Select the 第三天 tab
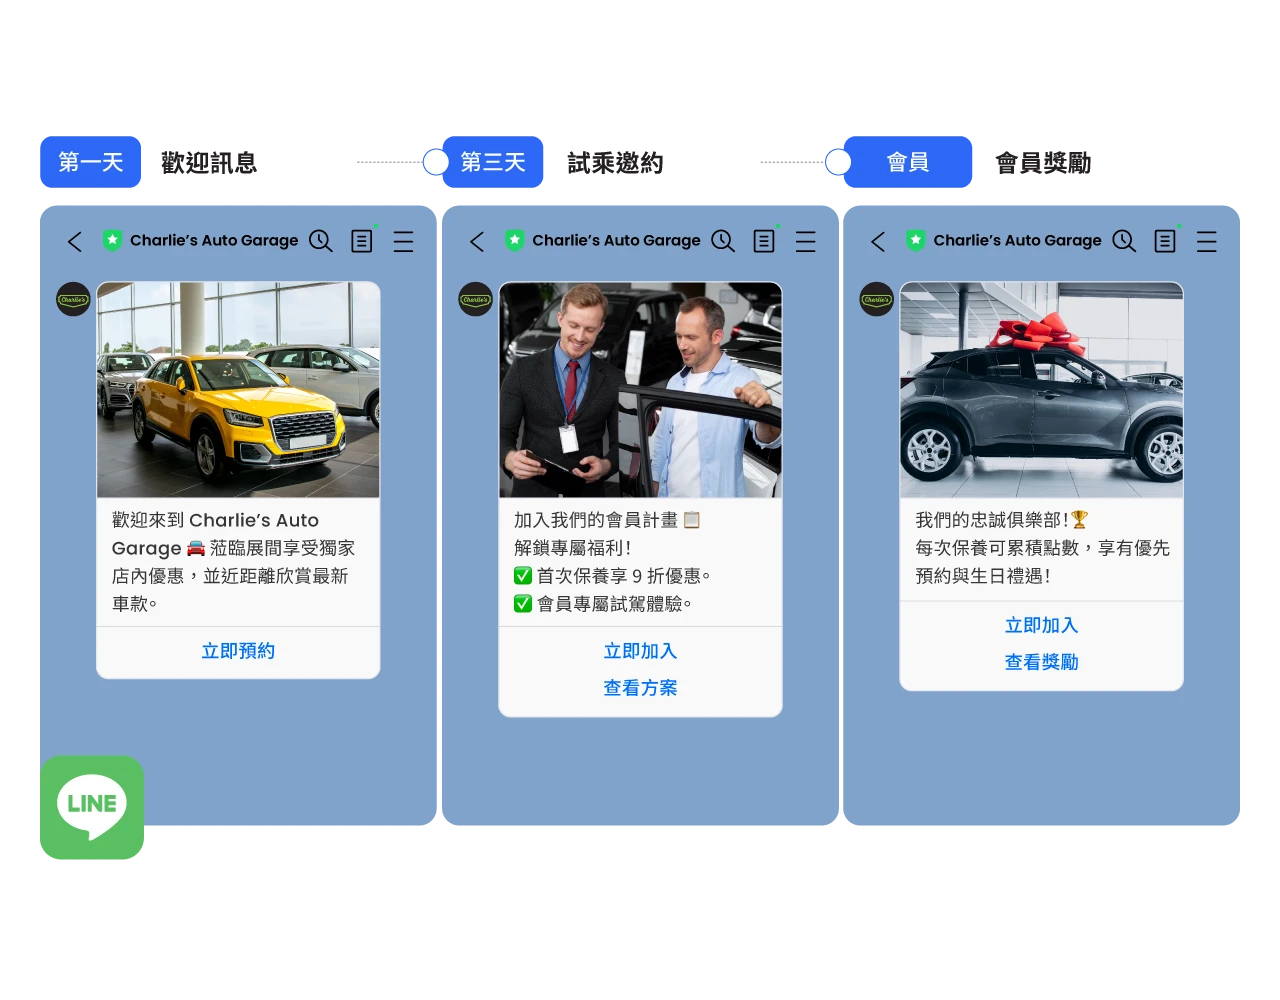 (493, 162)
